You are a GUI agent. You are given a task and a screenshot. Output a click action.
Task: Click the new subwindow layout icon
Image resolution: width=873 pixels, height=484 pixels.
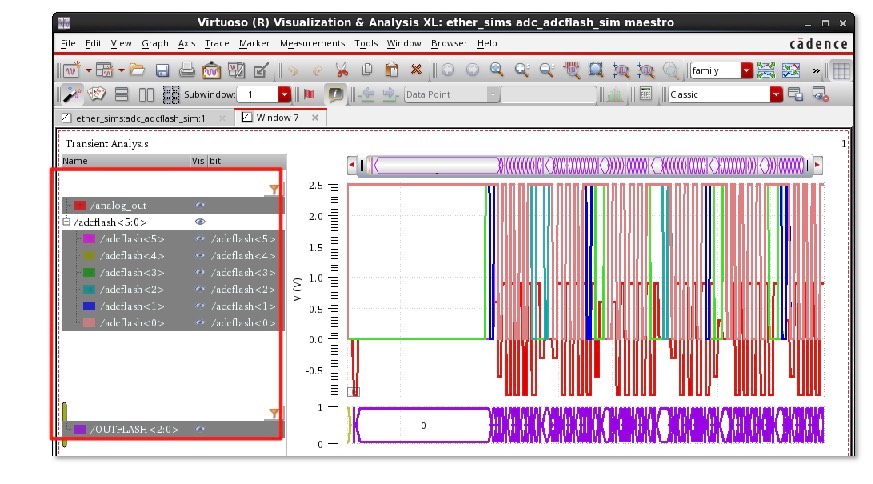(x=104, y=70)
